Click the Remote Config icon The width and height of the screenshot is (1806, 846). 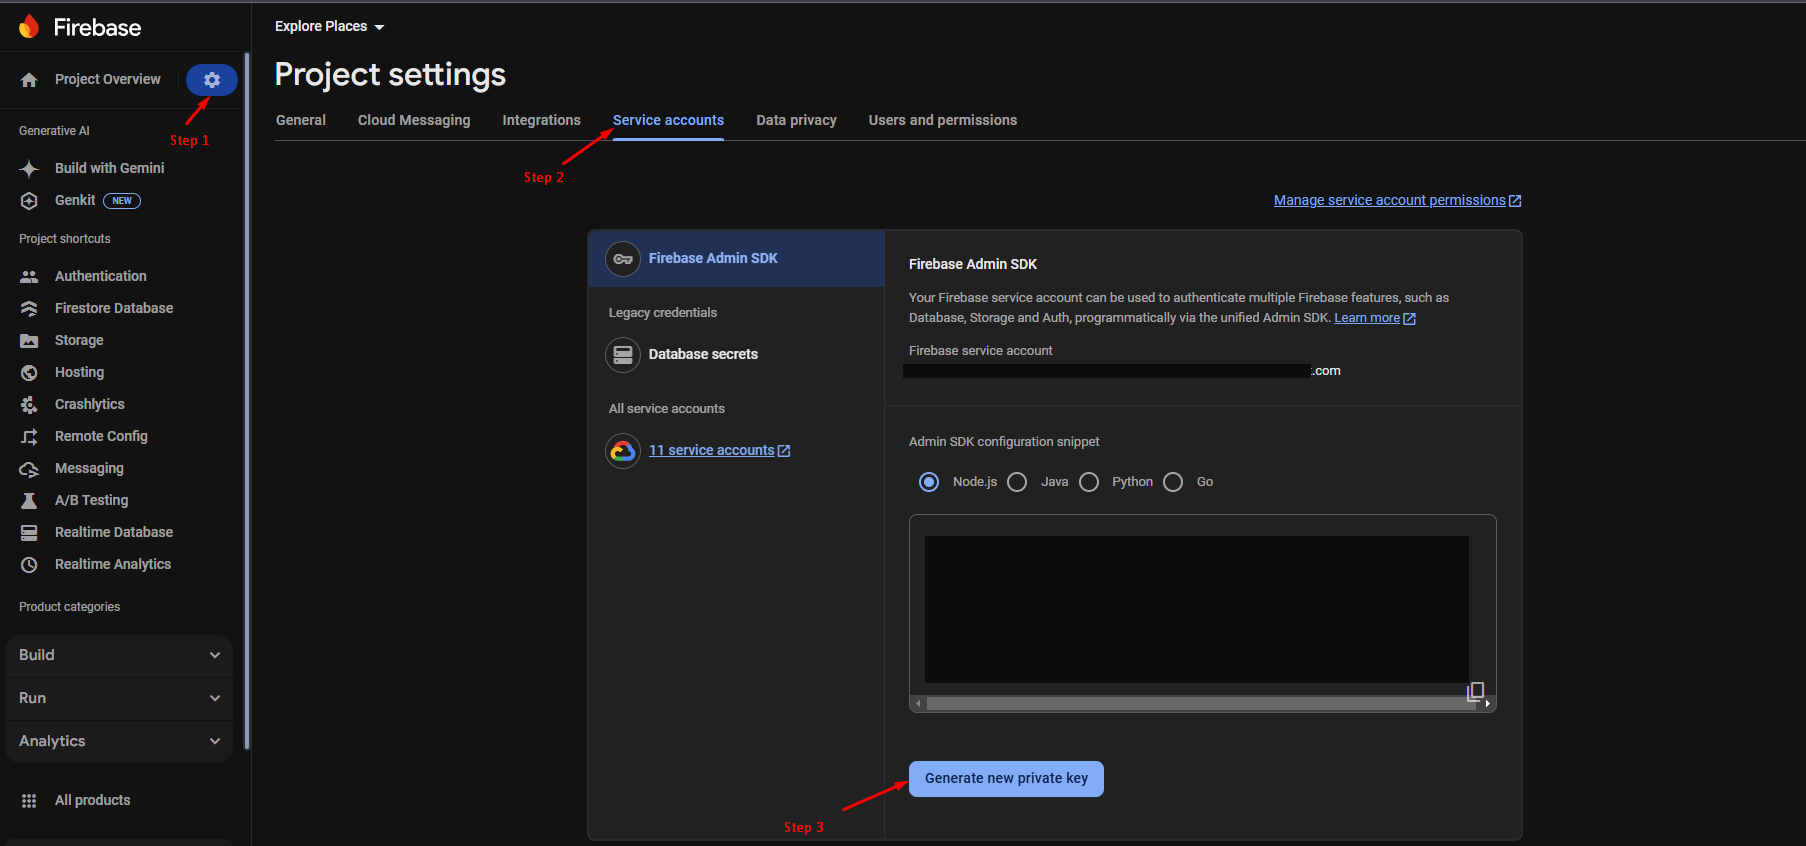pos(29,437)
